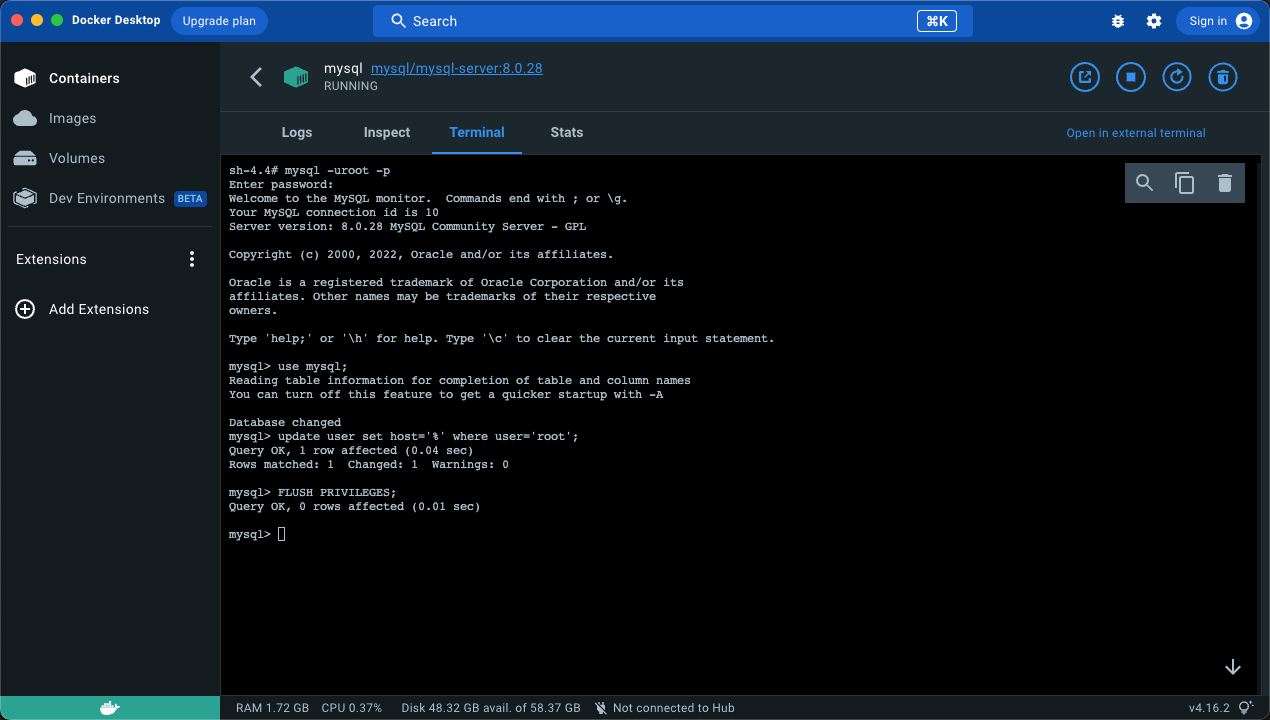Click the 'use mysql;' terminal line
The image size is (1270, 720).
pyautogui.click(x=288, y=366)
